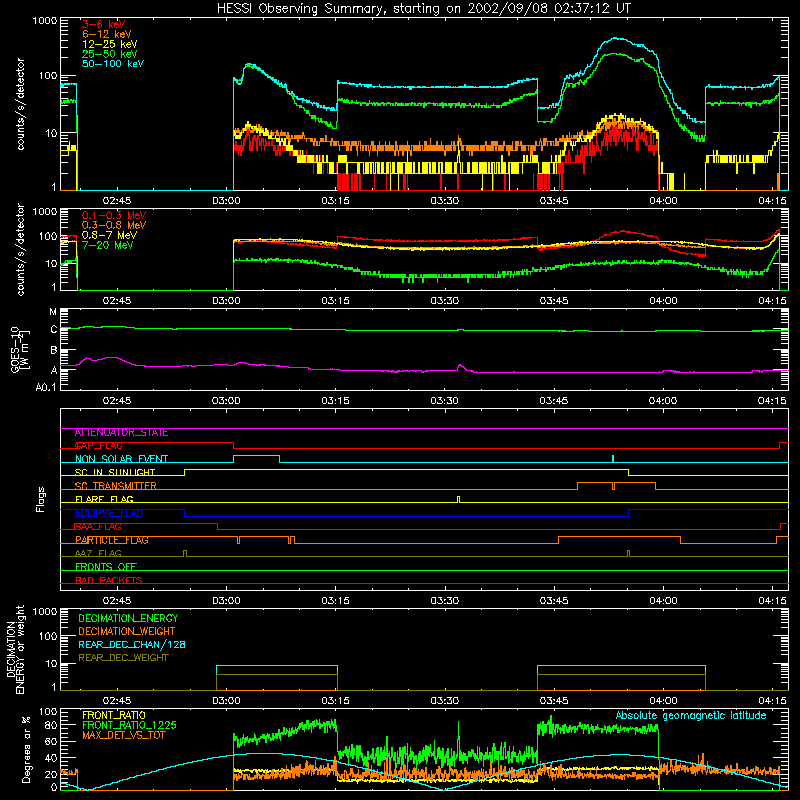Click the 0.1-0.3 MeV legend label
This screenshot has height=800, width=800.
pos(114,215)
